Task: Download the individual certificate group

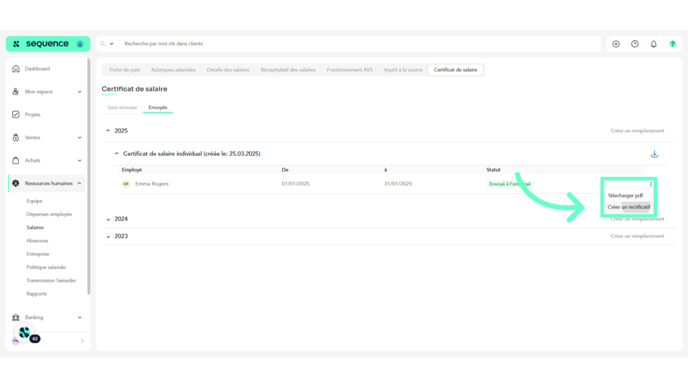Action: click(x=654, y=154)
